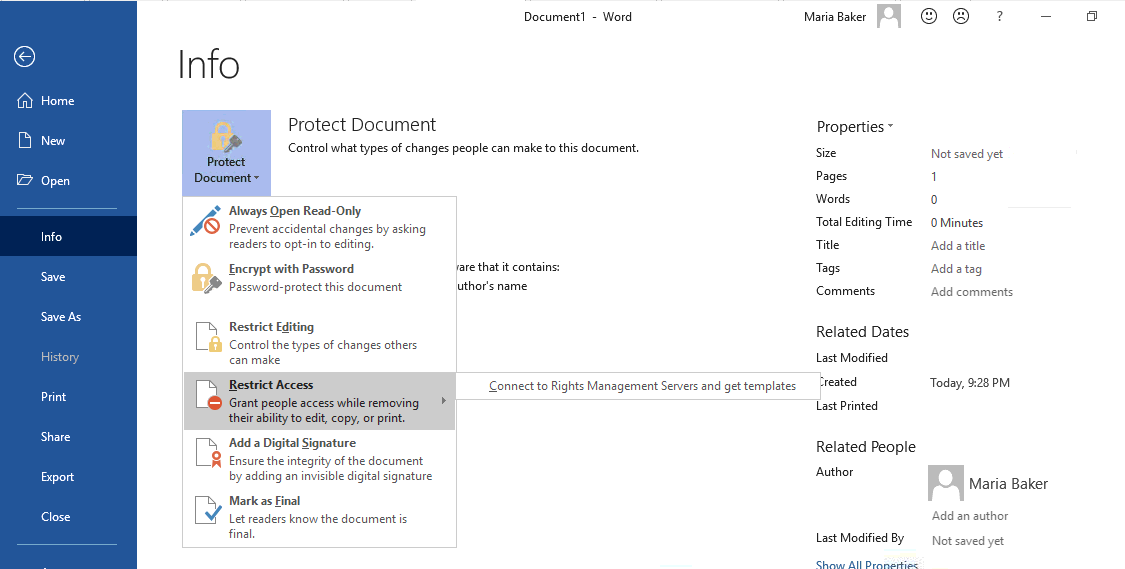Click the Add a Digital Signature ribbon icon
The width and height of the screenshot is (1125, 569).
[208, 453]
